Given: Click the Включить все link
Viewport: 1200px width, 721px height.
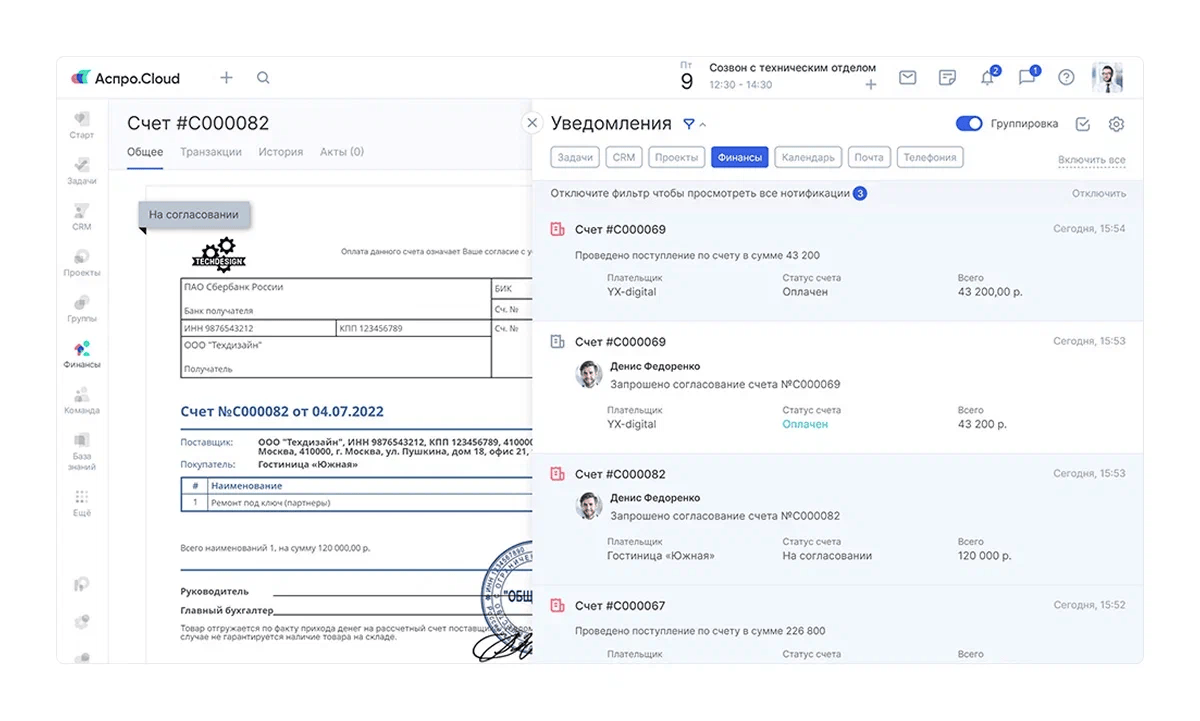Looking at the screenshot, I should coord(1091,160).
